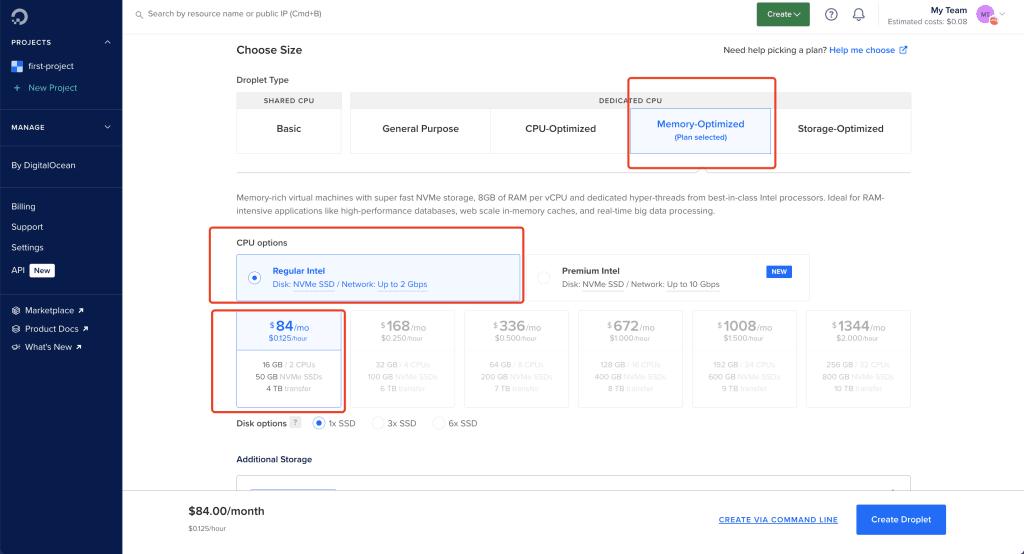The image size is (1024, 554).
Task: Click the search magnifier icon
Action: (x=139, y=14)
